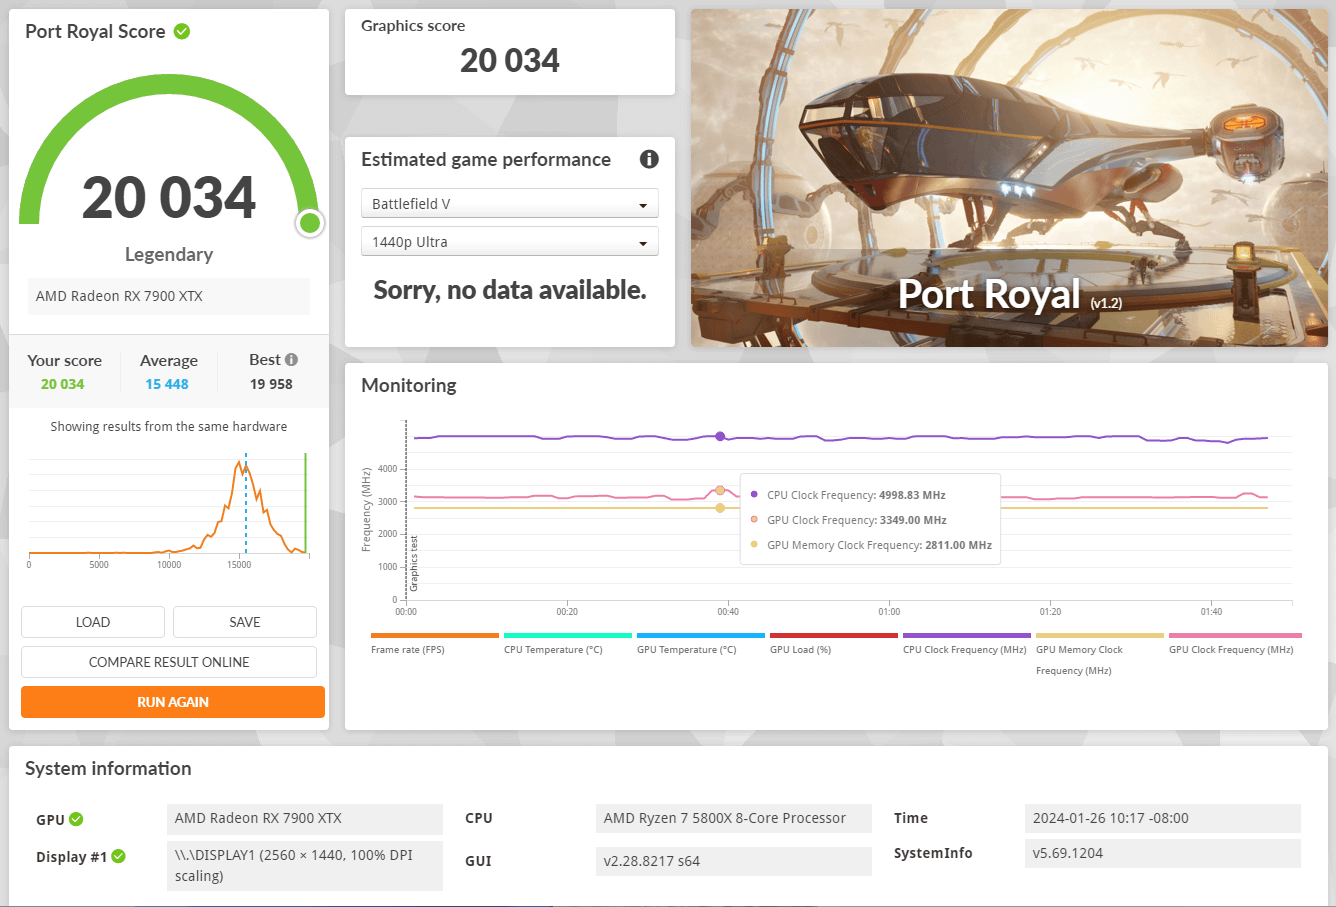1336x907 pixels.
Task: Open the 1440p Ultra resolution dropdown
Action: point(509,242)
